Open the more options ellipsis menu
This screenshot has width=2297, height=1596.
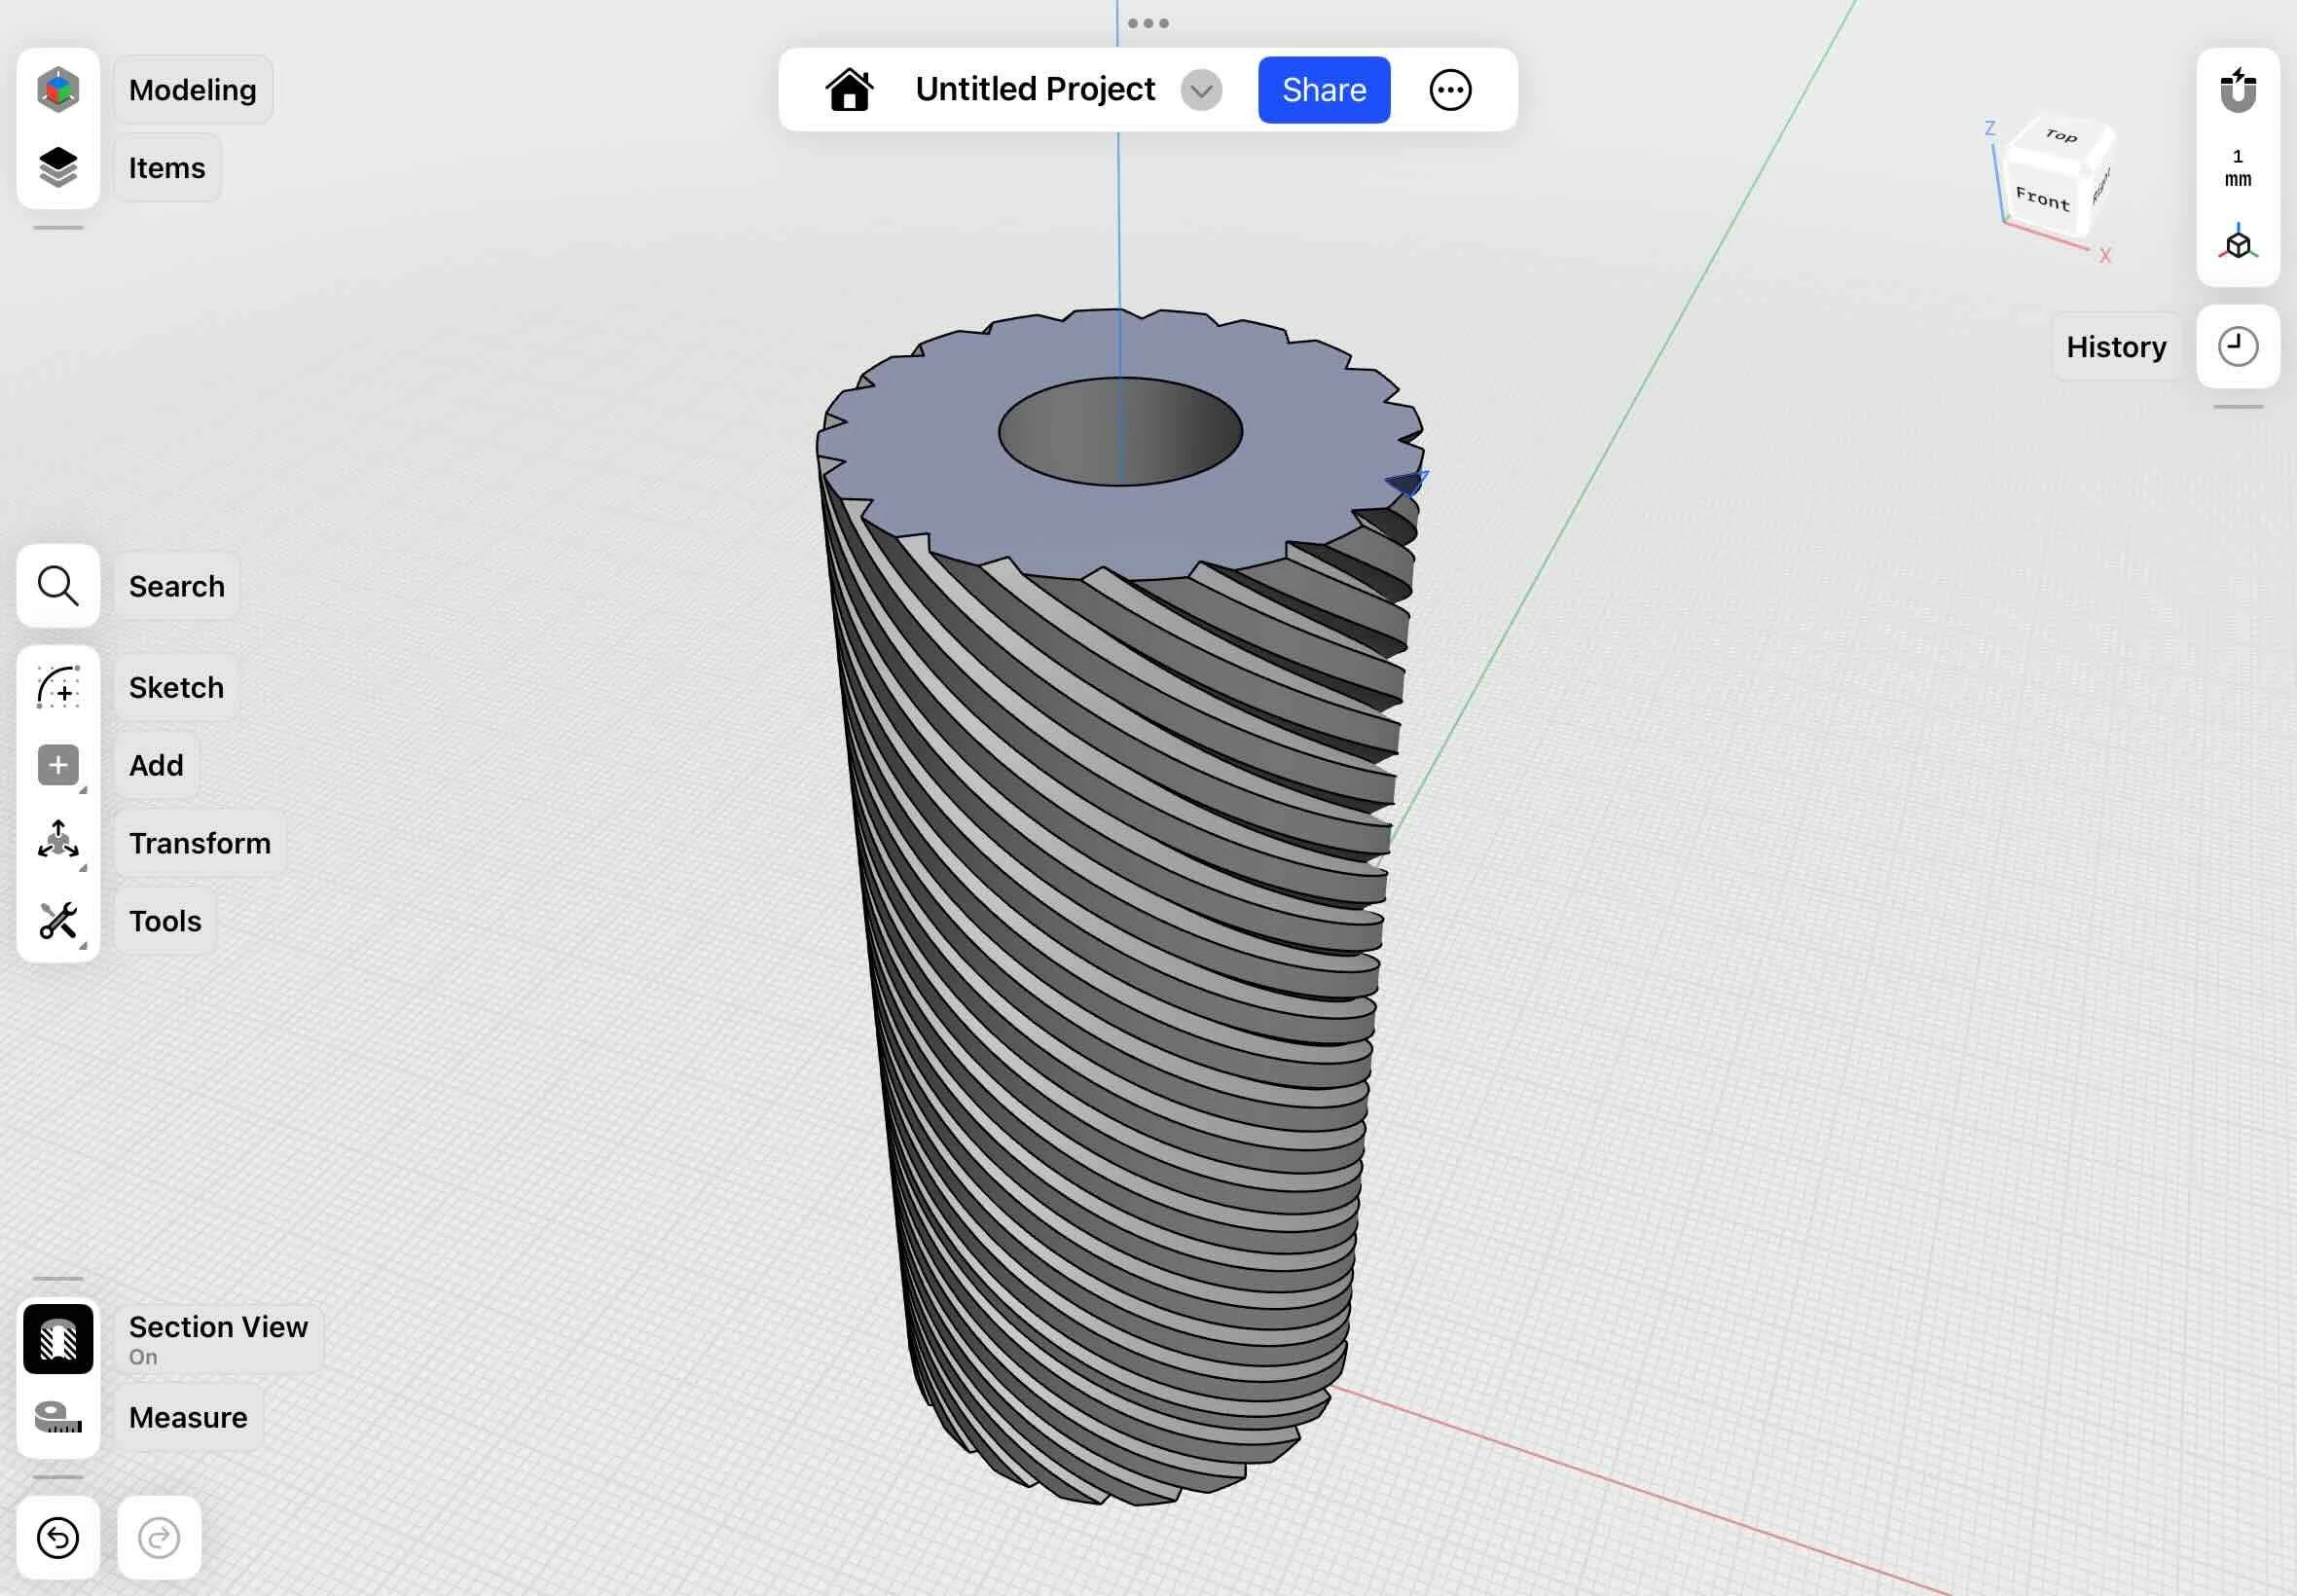(1449, 90)
